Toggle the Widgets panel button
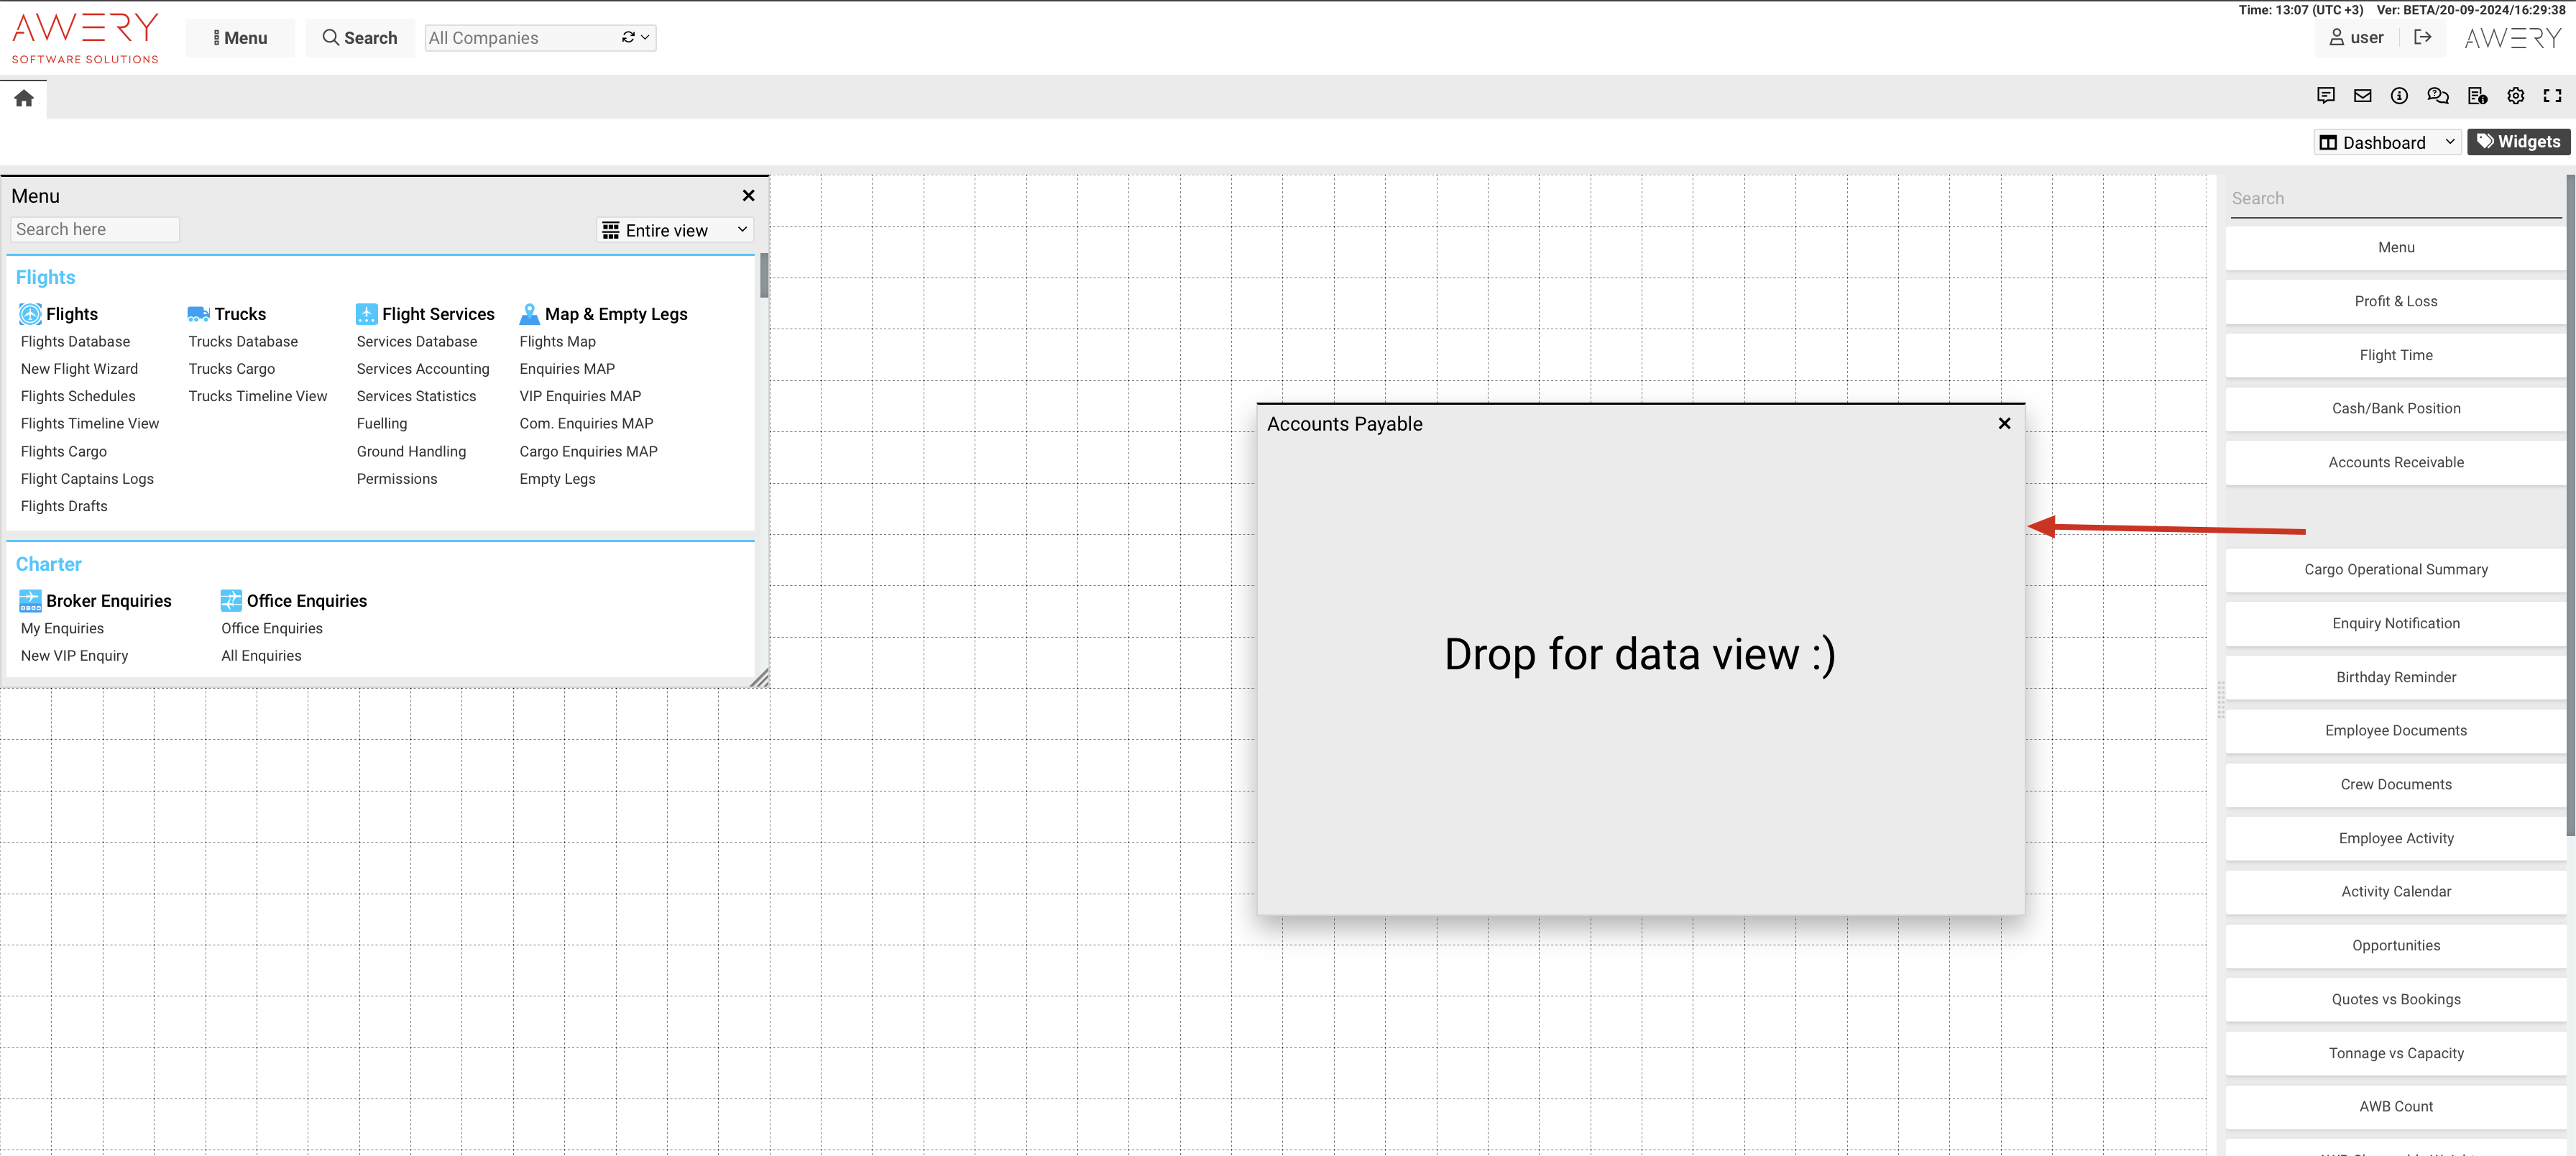This screenshot has width=2576, height=1156. point(2518,142)
